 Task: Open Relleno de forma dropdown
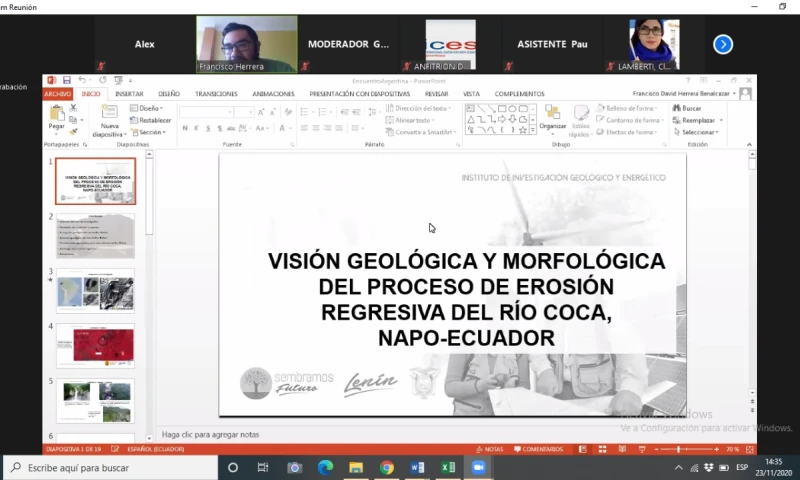[627, 108]
